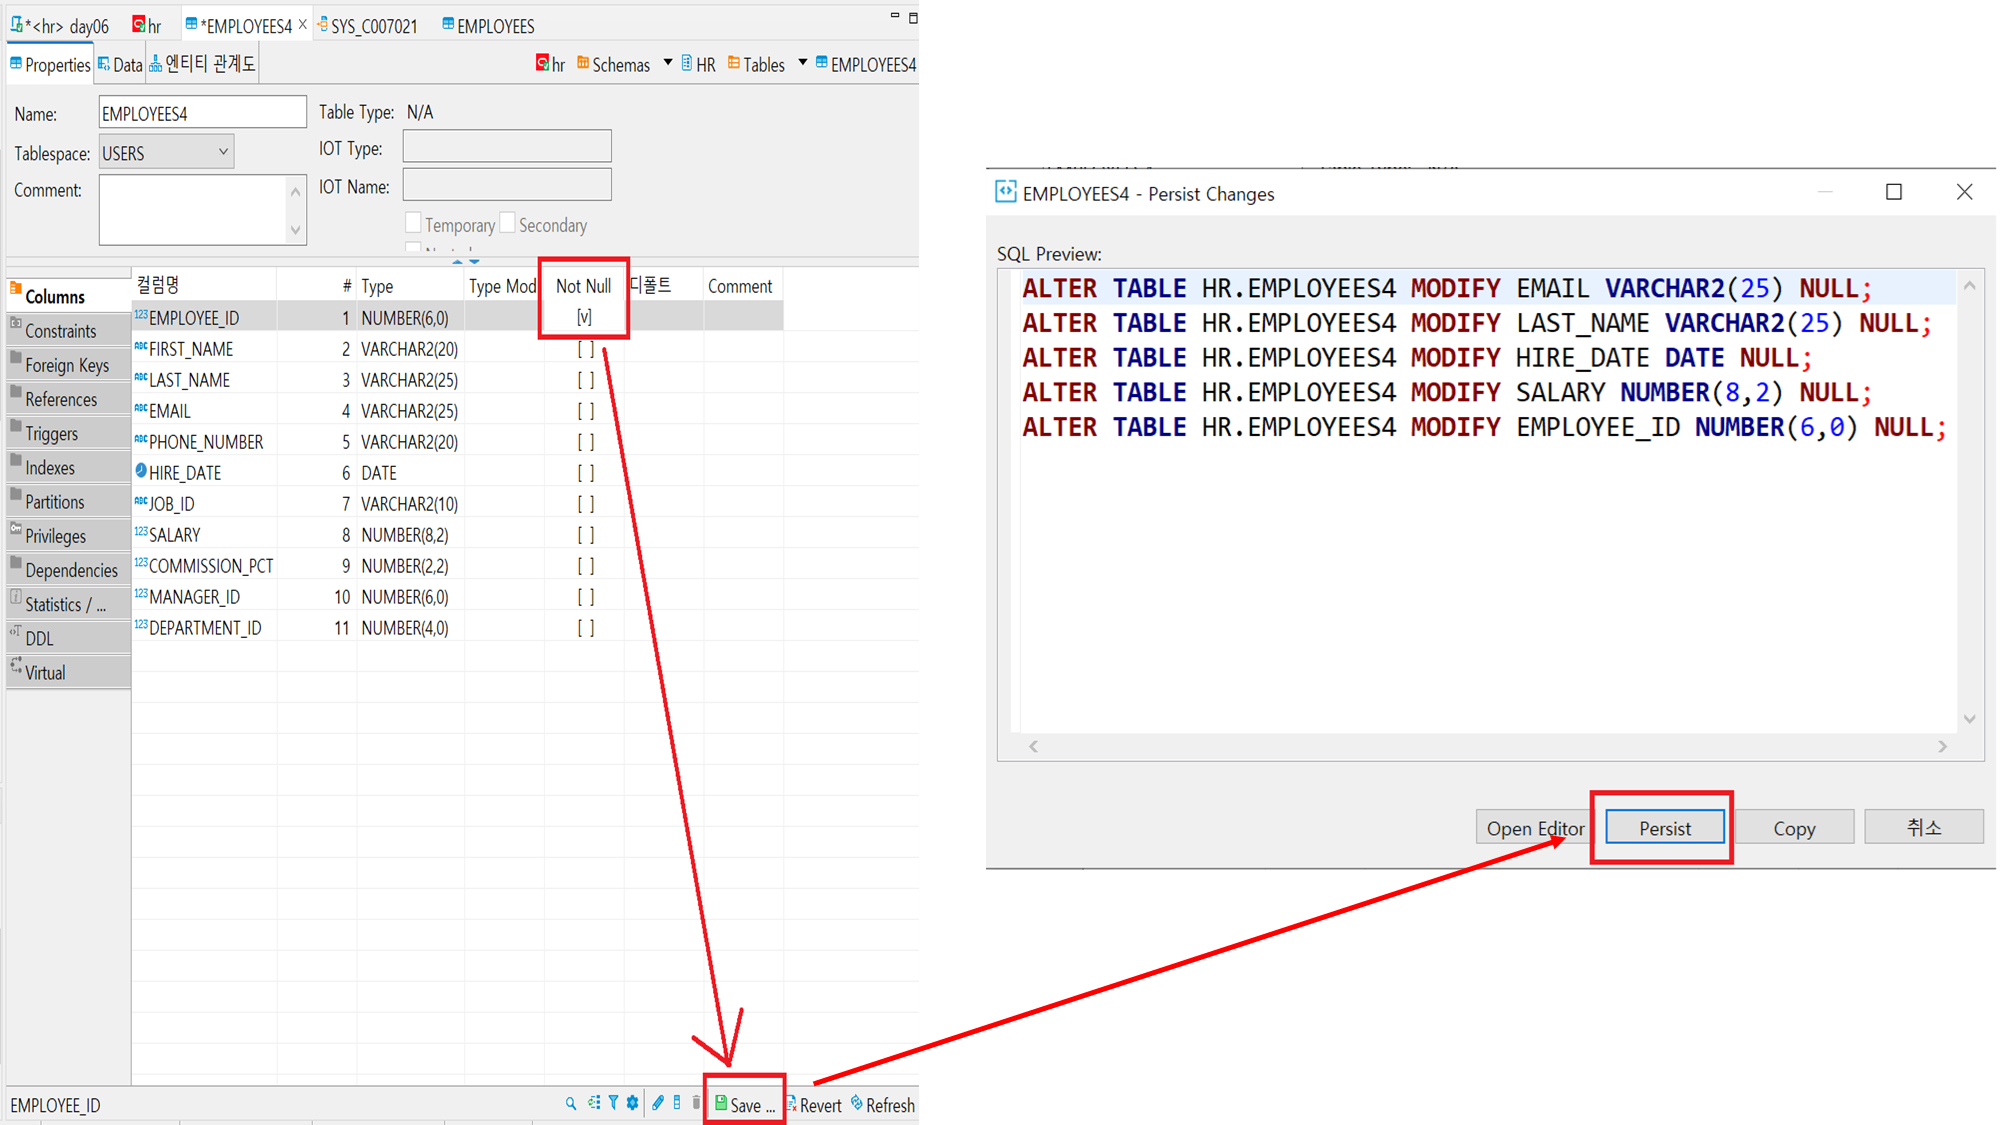This screenshot has height=1125, width=2000.
Task: Select Constraints in the side list
Action: click(68, 331)
